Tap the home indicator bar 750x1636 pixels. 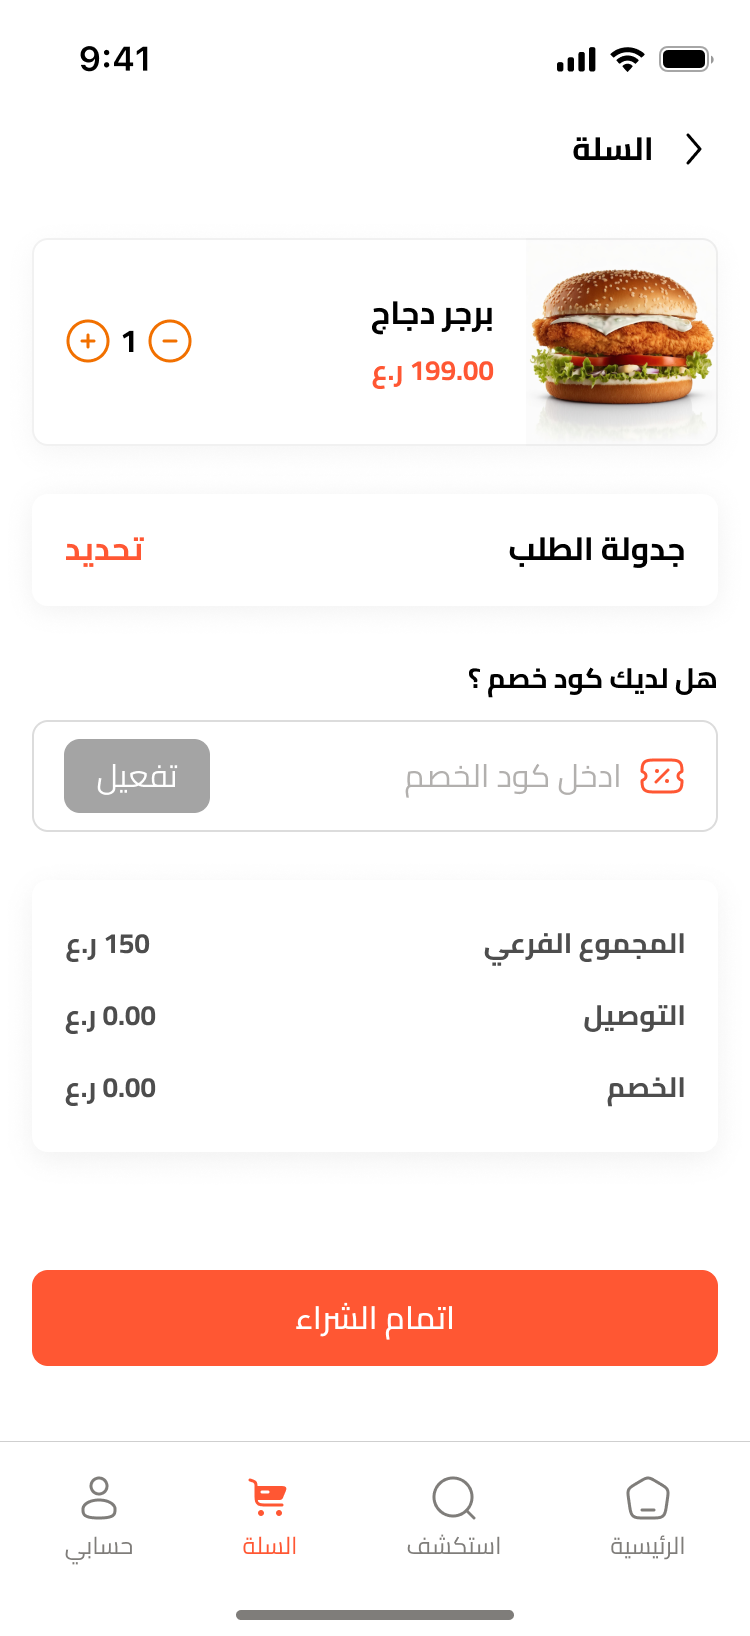click(375, 1614)
